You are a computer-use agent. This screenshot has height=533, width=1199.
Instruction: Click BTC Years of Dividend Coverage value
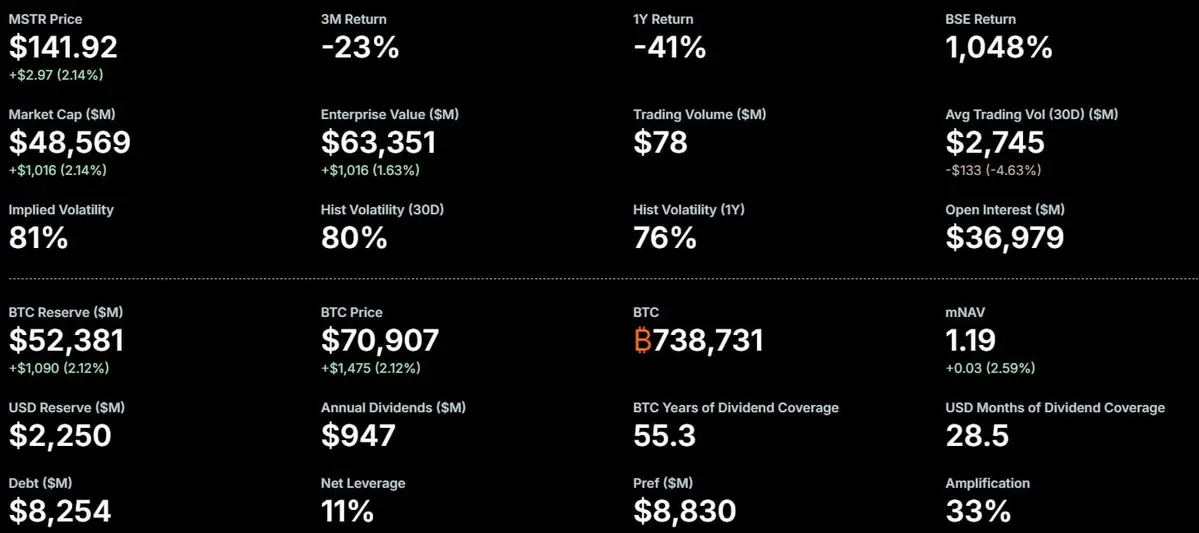(x=664, y=436)
